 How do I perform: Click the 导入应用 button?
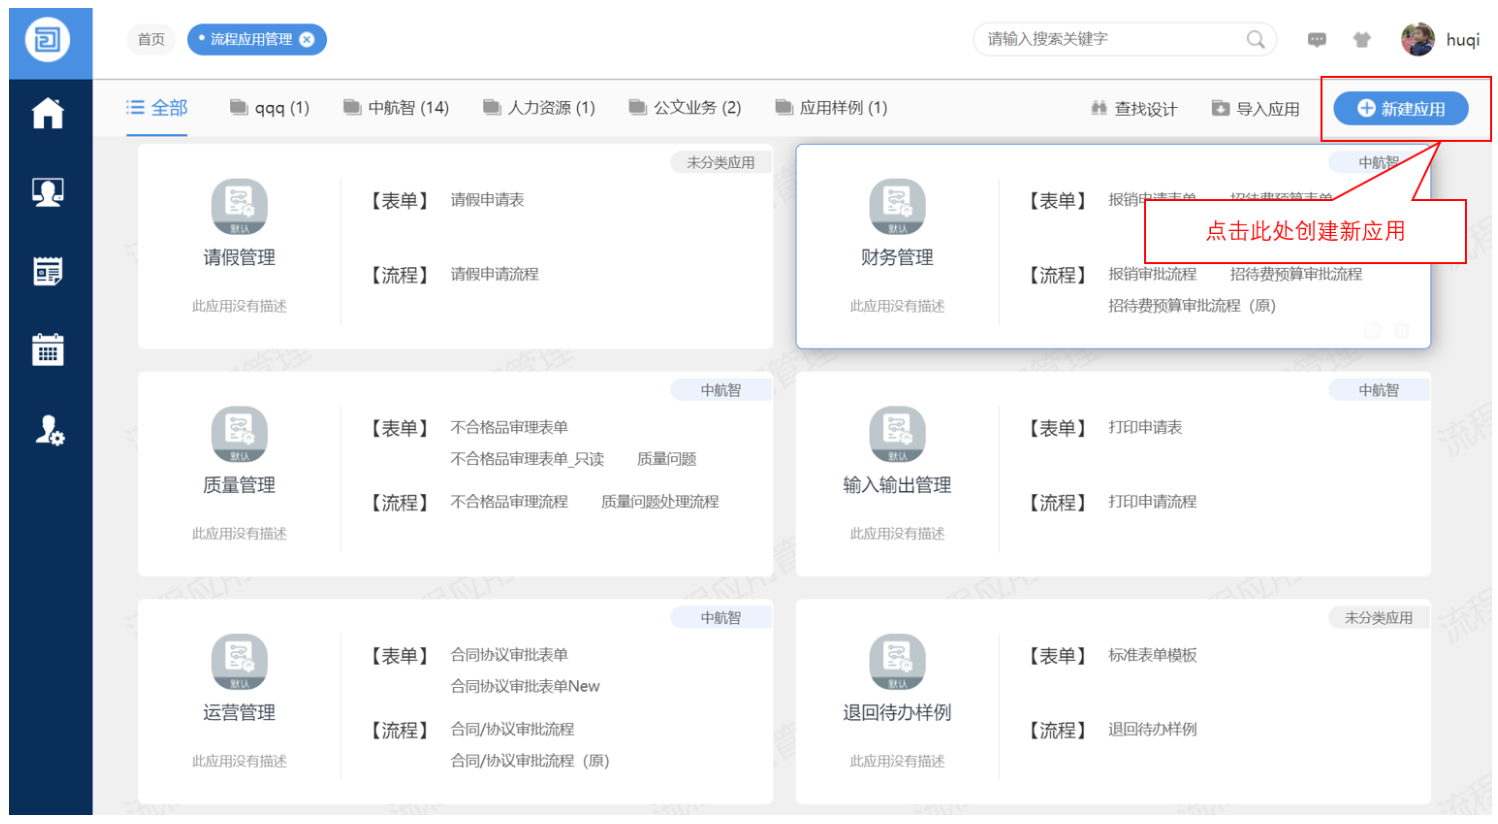click(1256, 109)
